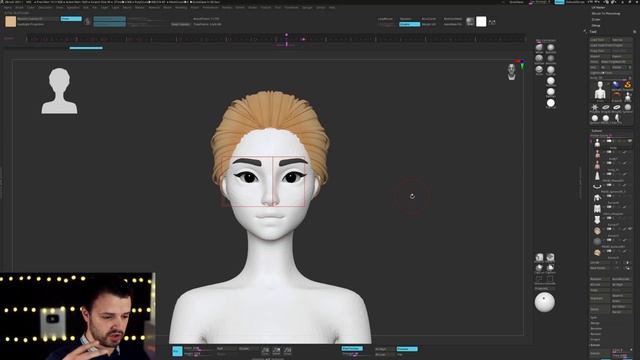Click the cyan button in bottom toolbar center
The width and height of the screenshot is (640, 360).
click(x=352, y=349)
